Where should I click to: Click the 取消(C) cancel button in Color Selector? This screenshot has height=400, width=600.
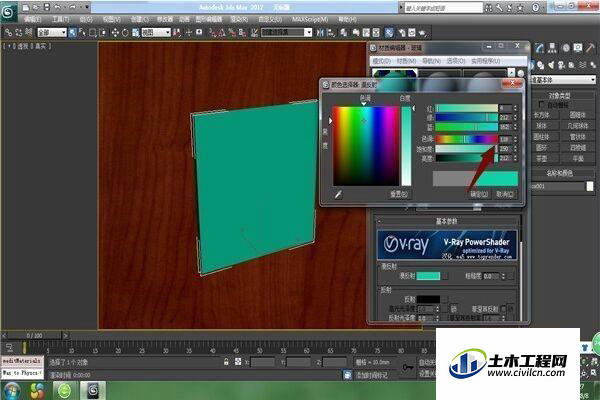505,194
